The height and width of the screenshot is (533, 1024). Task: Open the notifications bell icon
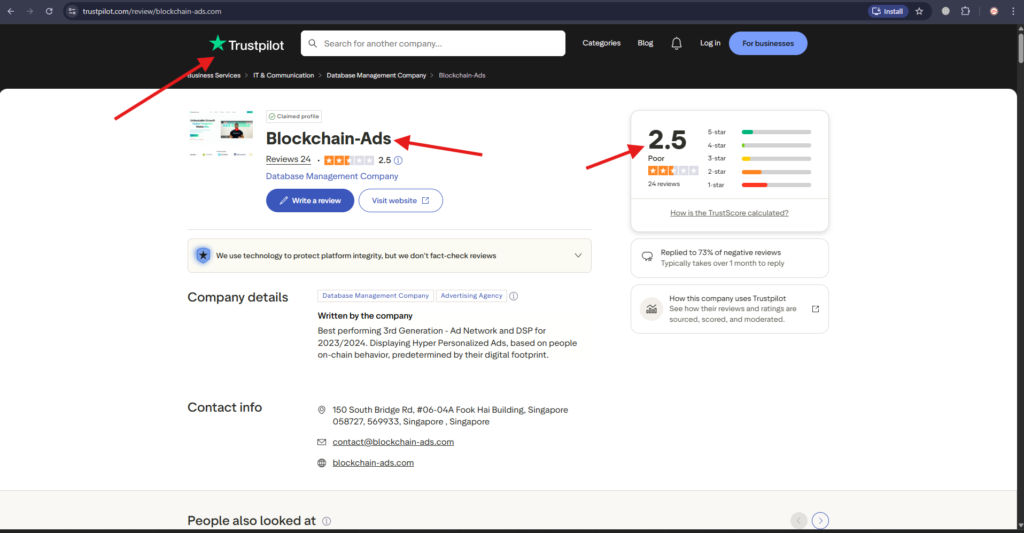(x=676, y=43)
